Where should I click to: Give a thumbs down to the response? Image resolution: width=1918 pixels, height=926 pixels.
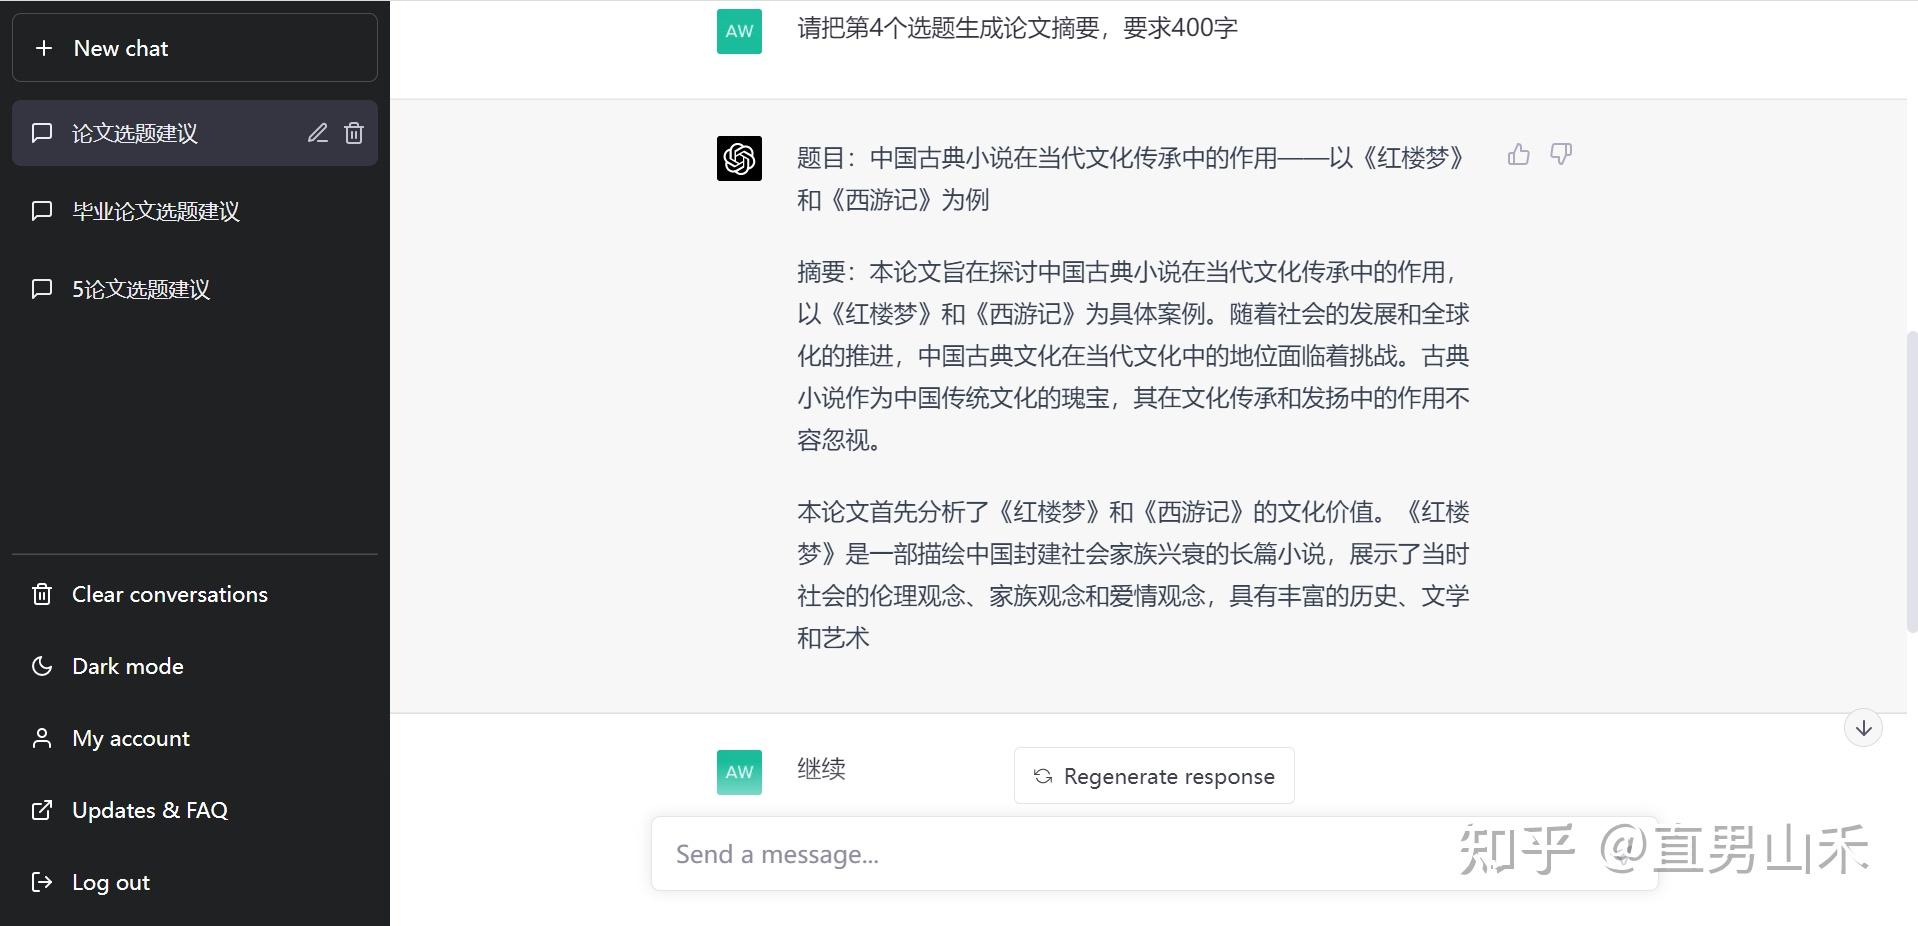click(x=1561, y=154)
